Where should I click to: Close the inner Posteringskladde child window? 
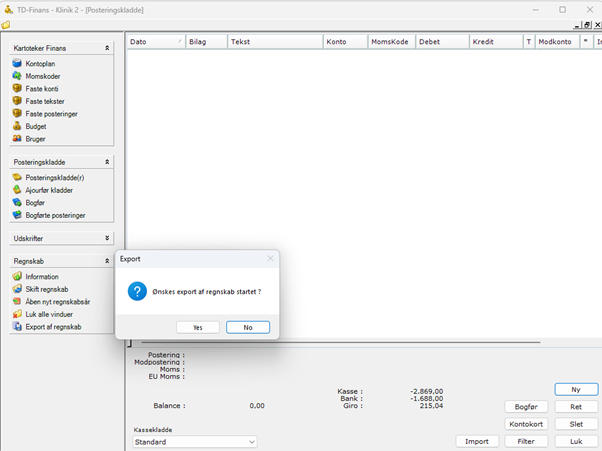tap(597, 25)
